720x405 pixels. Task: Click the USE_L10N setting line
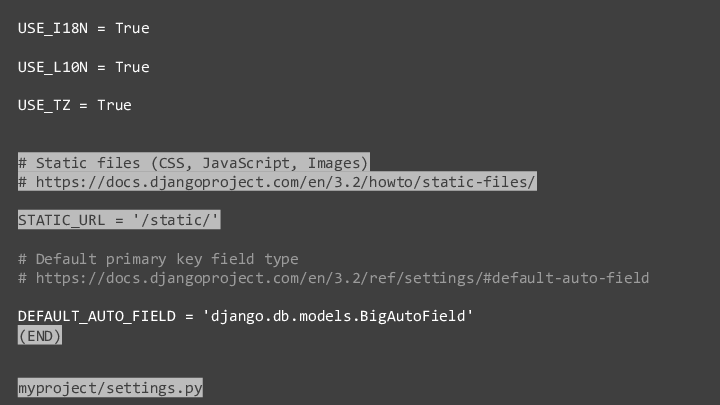(84, 67)
